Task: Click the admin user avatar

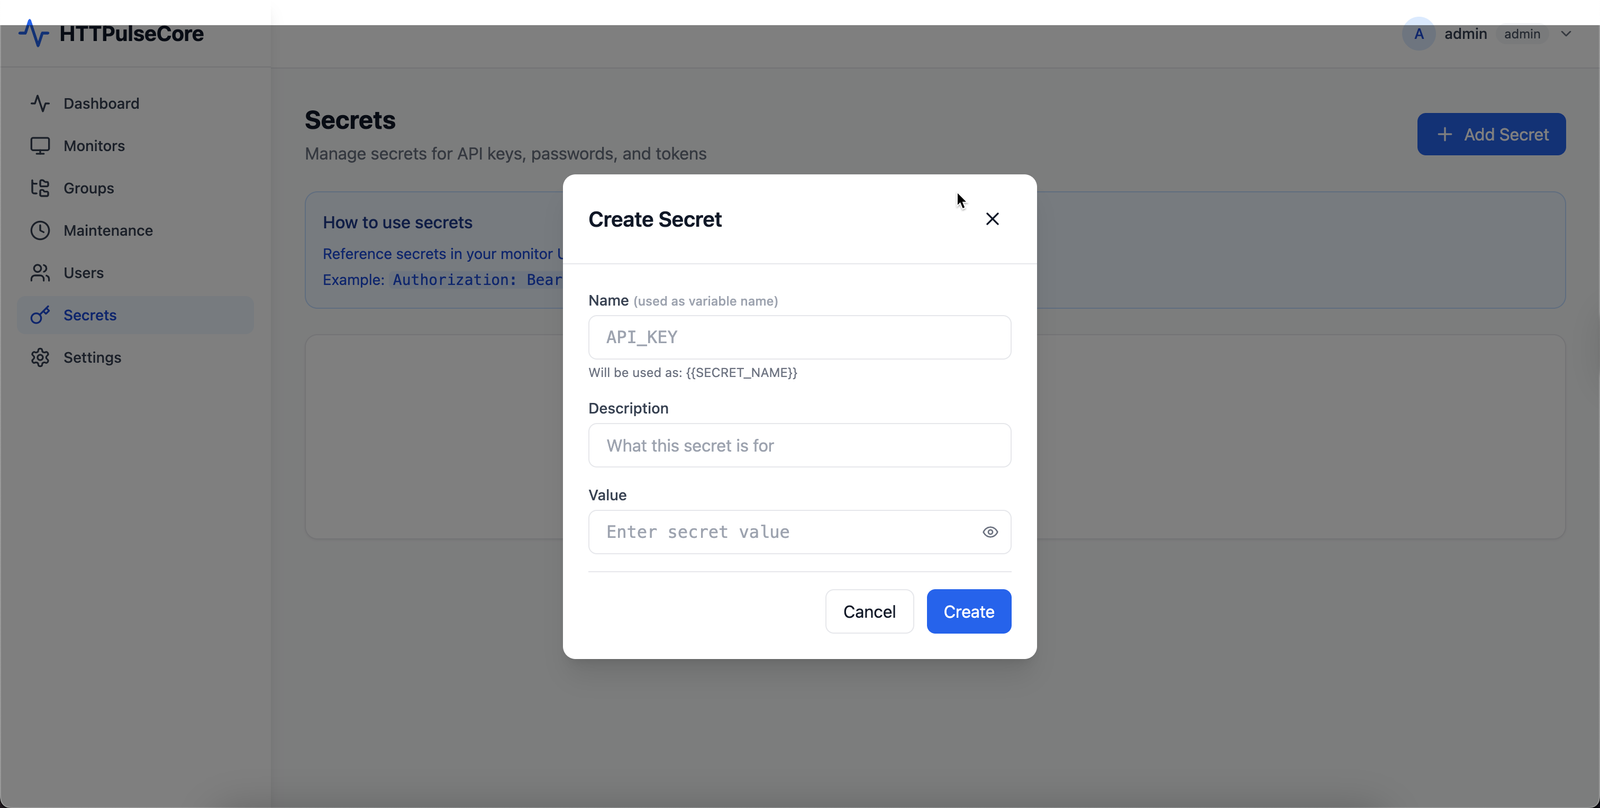Action: click(1418, 34)
